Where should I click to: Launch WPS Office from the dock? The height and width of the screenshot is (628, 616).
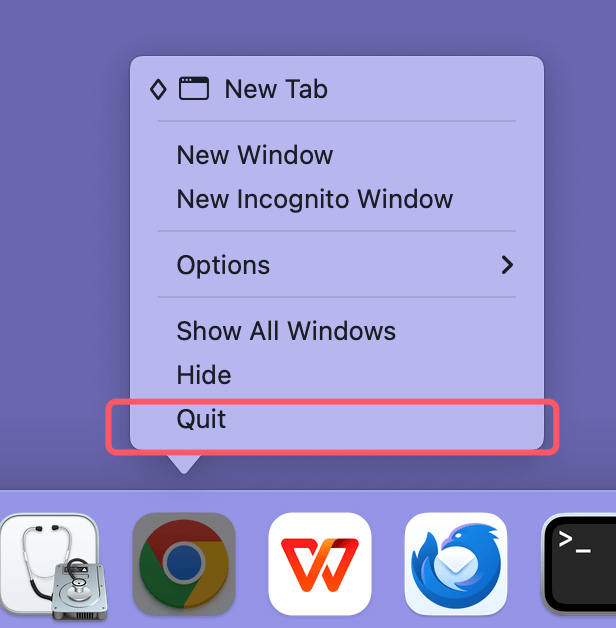320,564
